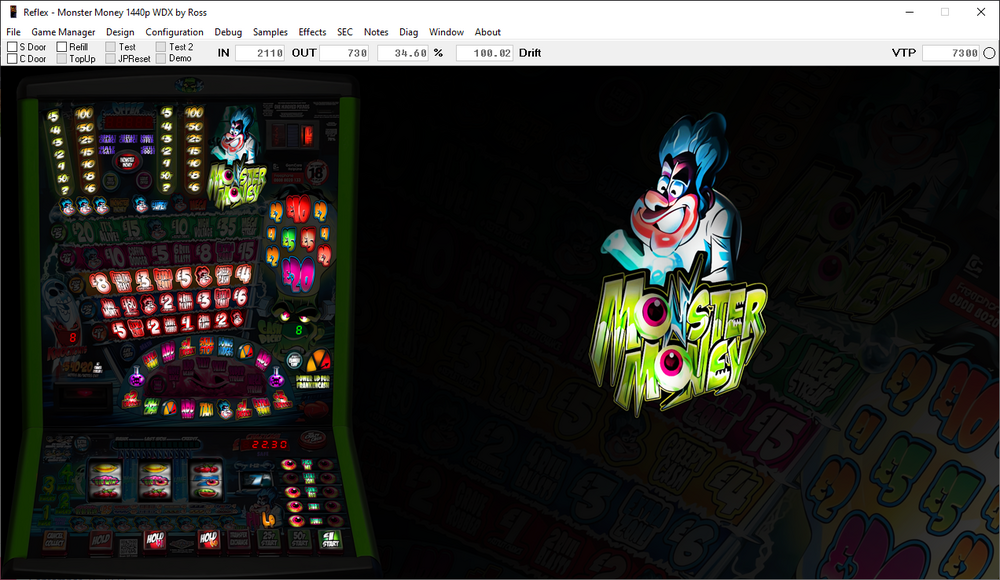Enable the Refill checkbox
Viewport: 1000px width, 580px height.
click(62, 47)
